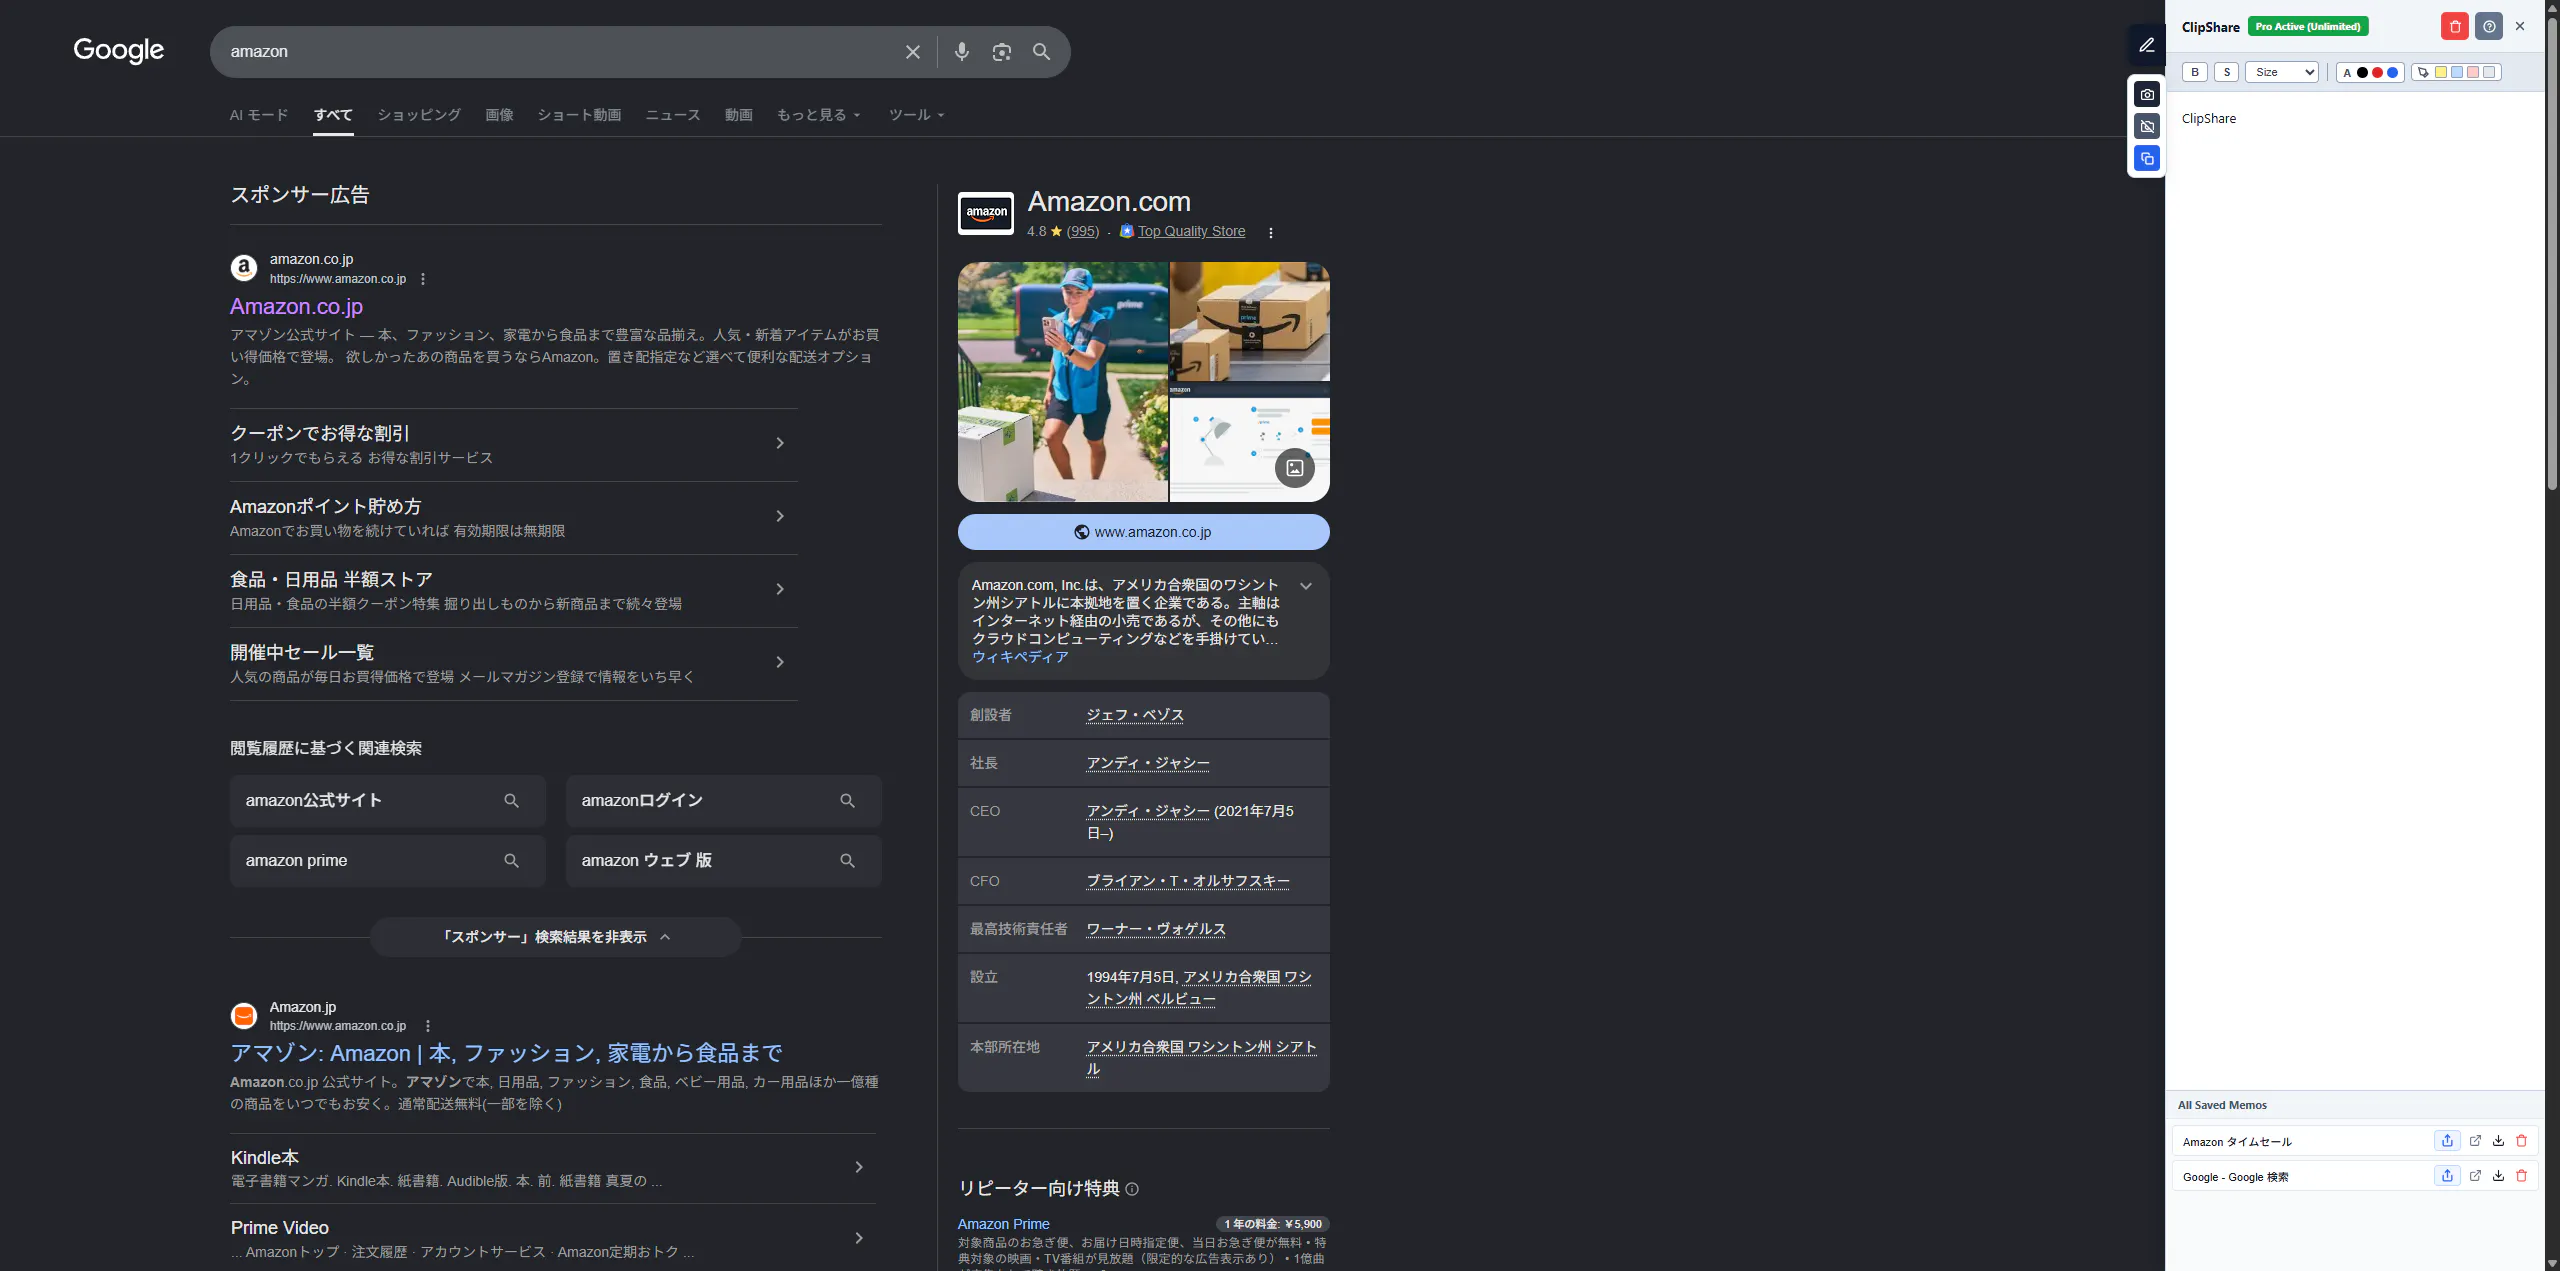Open the Size dropdown in ClipShare toolbar
This screenshot has height=1271, width=2560.
click(x=2281, y=72)
